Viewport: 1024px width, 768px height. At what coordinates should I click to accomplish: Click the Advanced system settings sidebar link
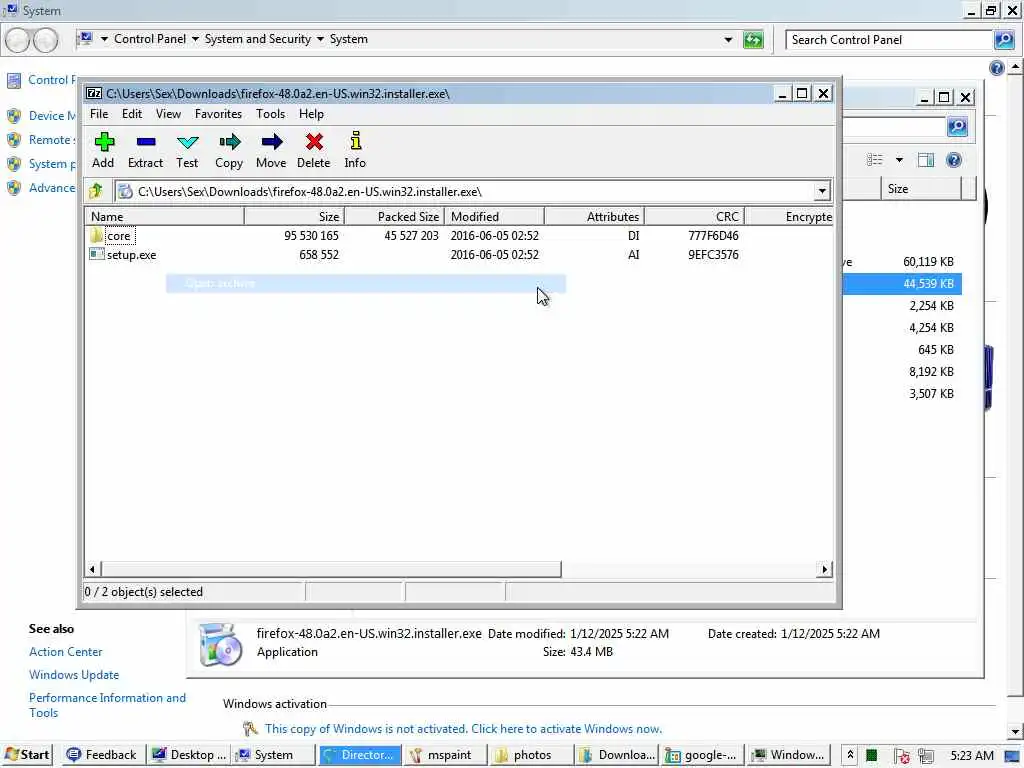click(52, 188)
